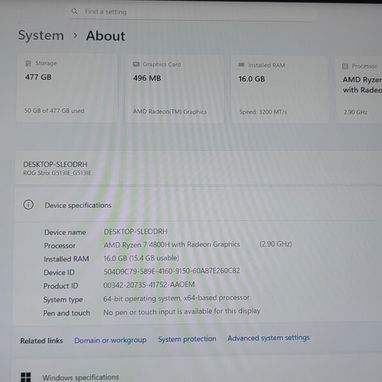Image resolution: width=382 pixels, height=382 pixels.
Task: Click the Windows logo icon beside Windows specifications
Action: [26, 377]
